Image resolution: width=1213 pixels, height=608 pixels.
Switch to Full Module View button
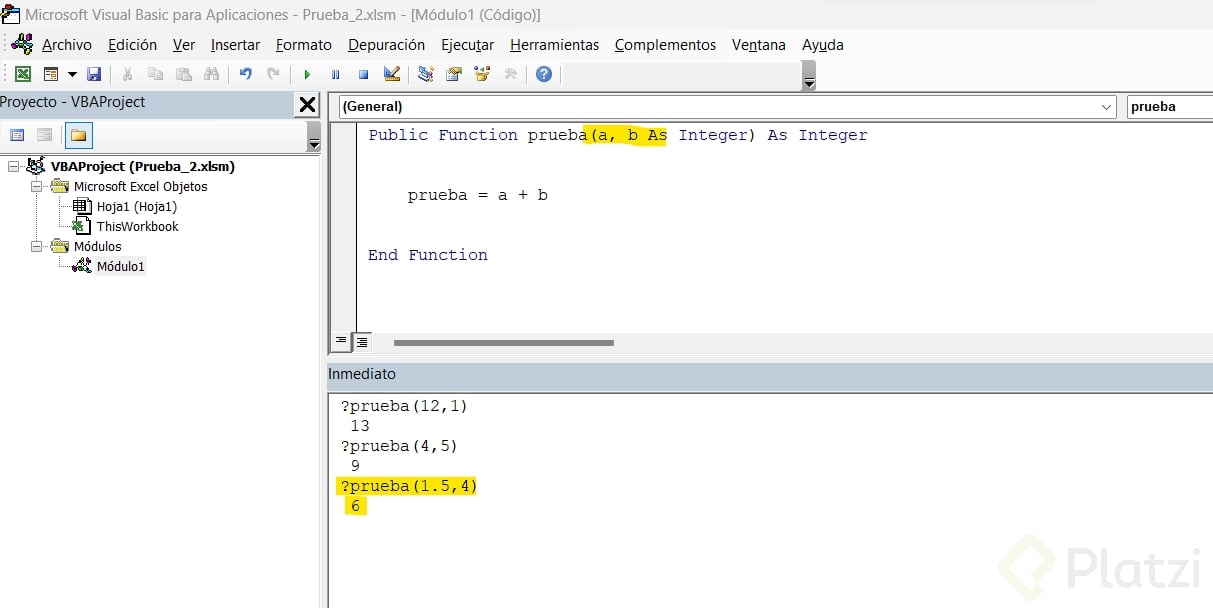pyautogui.click(x=362, y=342)
